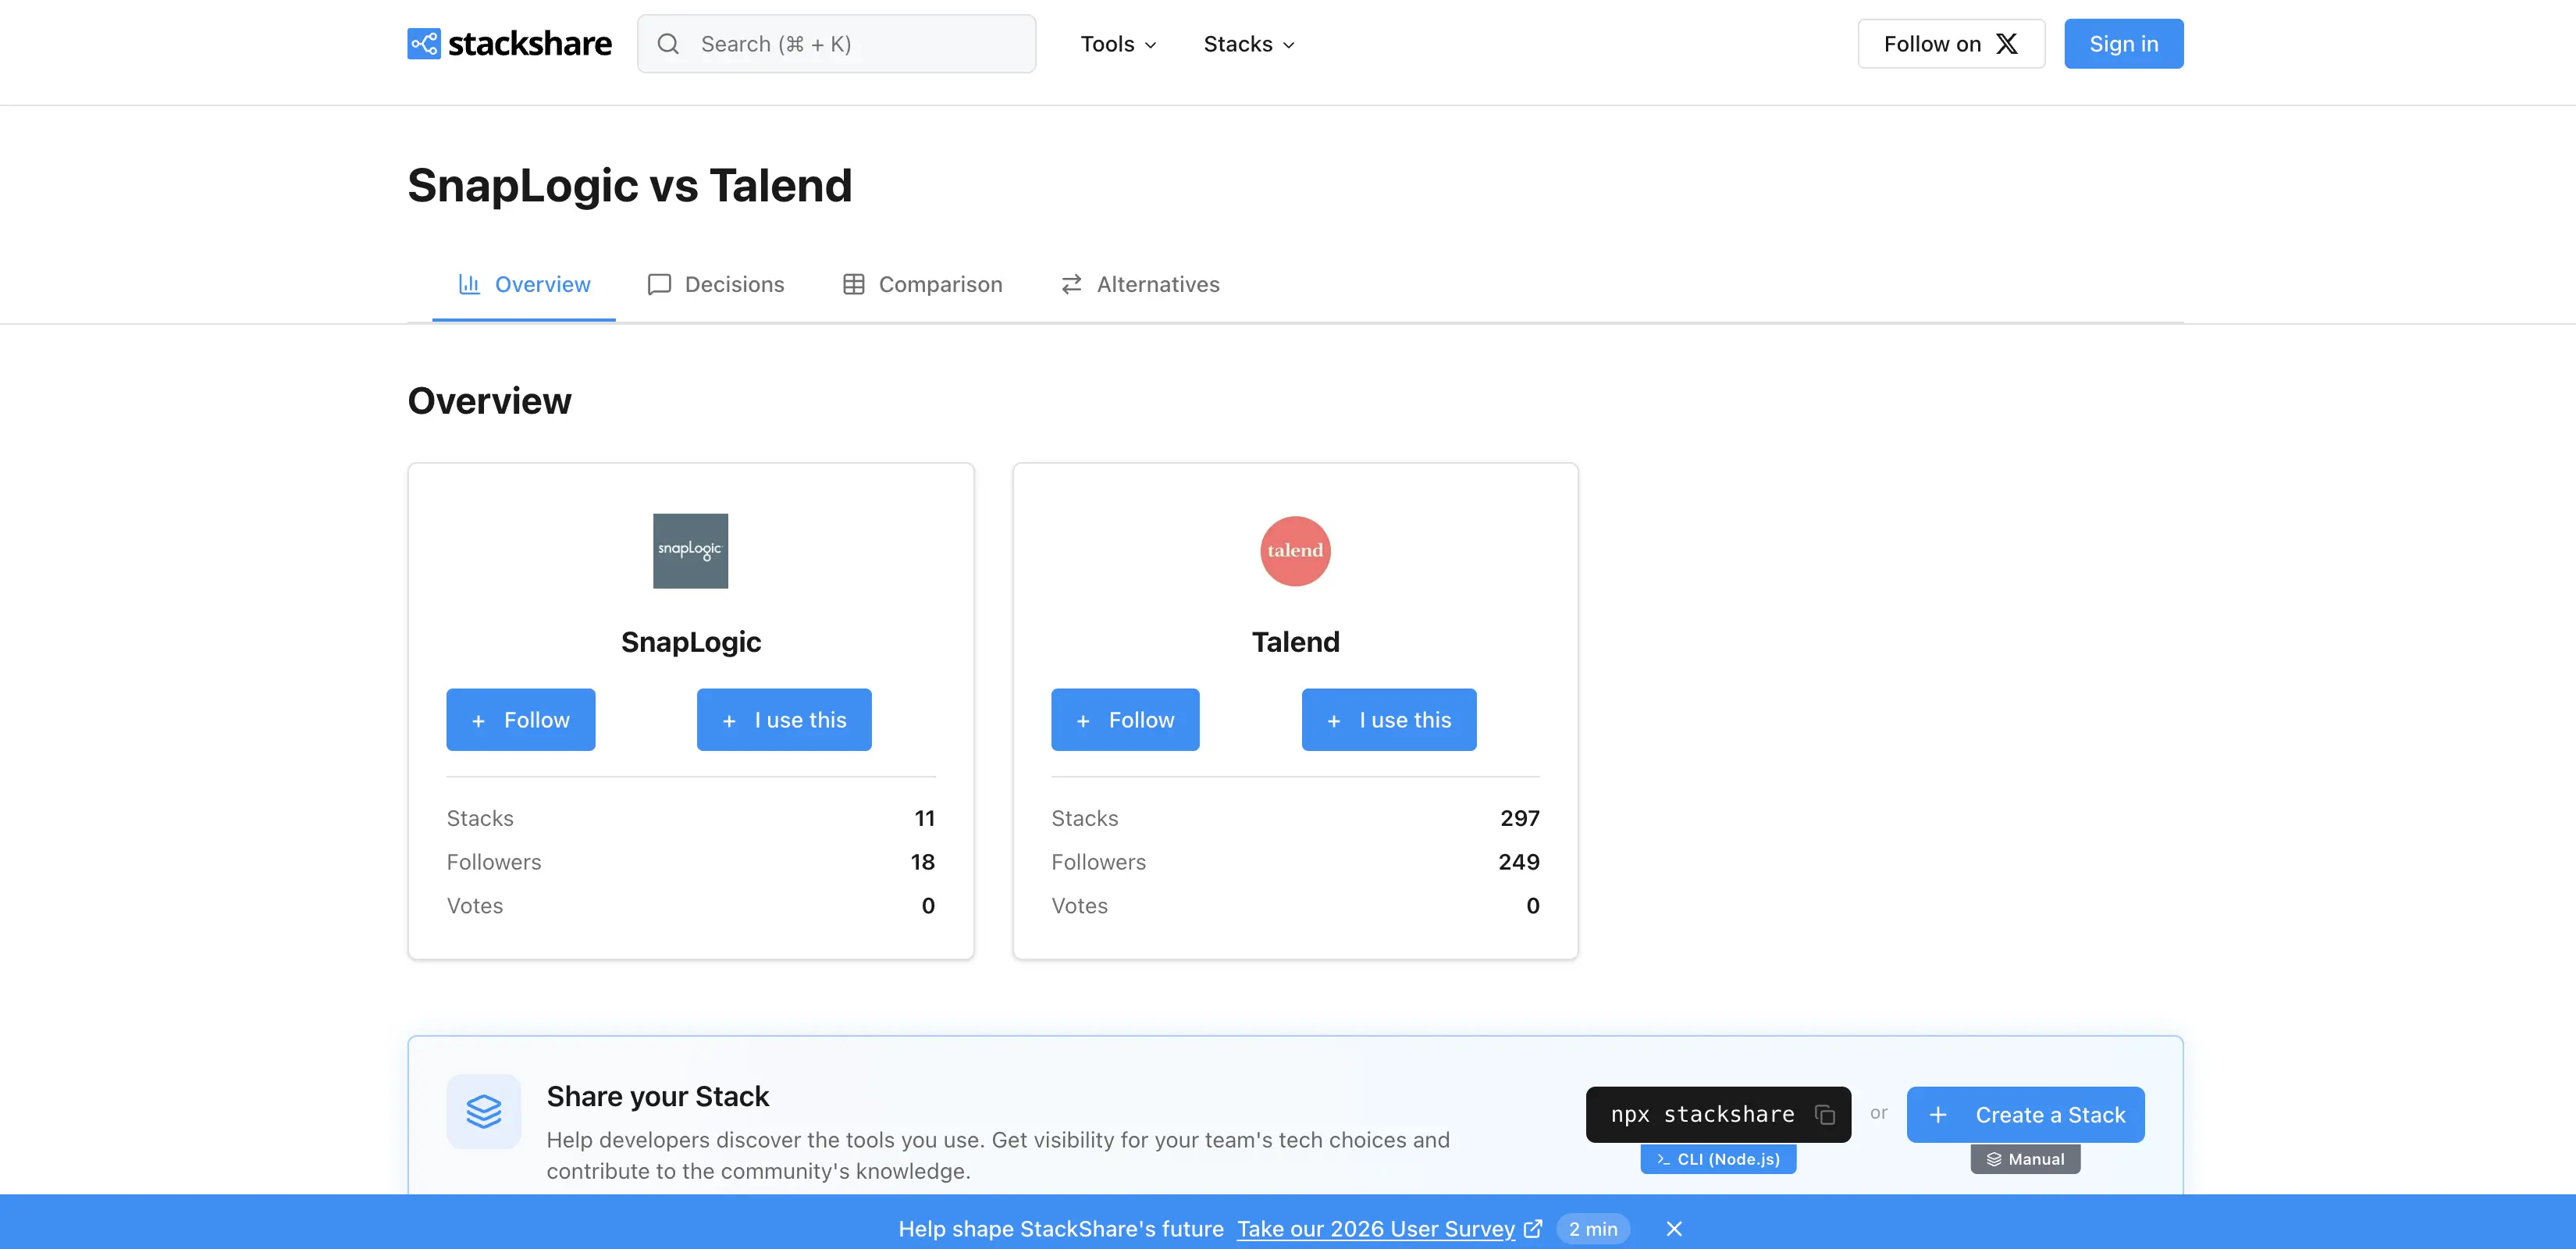This screenshot has height=1249, width=2576.
Task: Click the Alternatives swap arrows icon
Action: pyautogui.click(x=1071, y=284)
